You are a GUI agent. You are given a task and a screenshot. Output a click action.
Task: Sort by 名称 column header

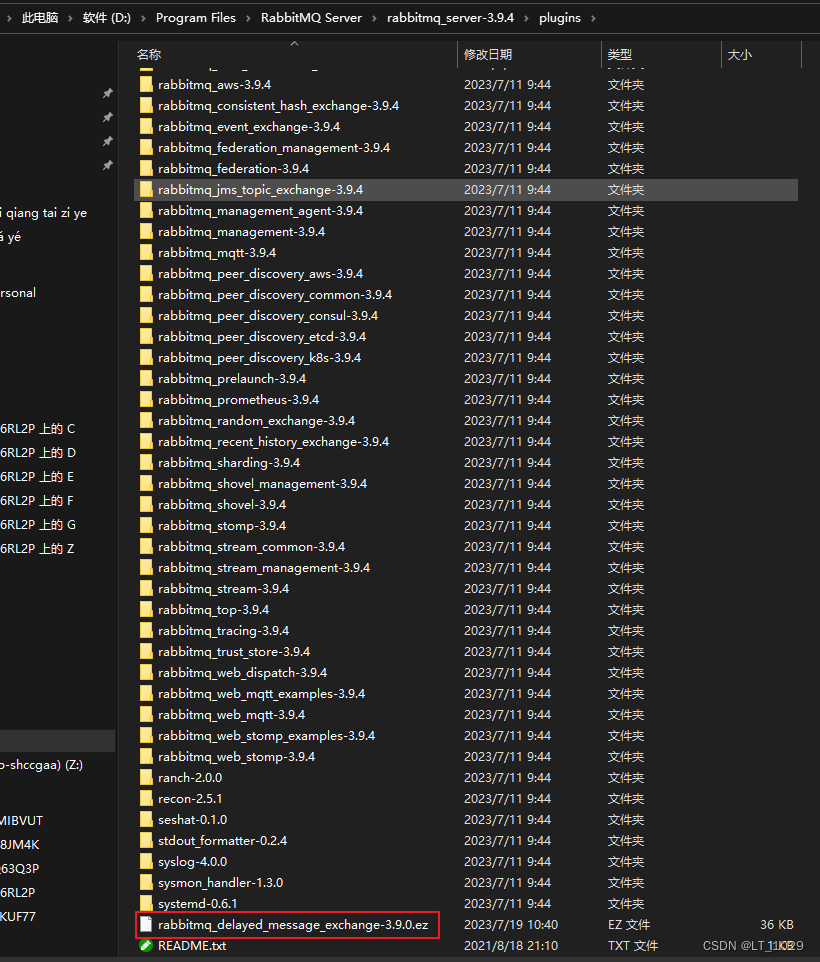149,55
